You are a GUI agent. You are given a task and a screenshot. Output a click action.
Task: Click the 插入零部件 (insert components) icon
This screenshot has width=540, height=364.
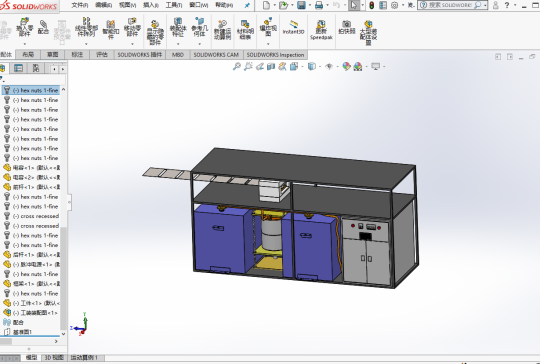24,28
